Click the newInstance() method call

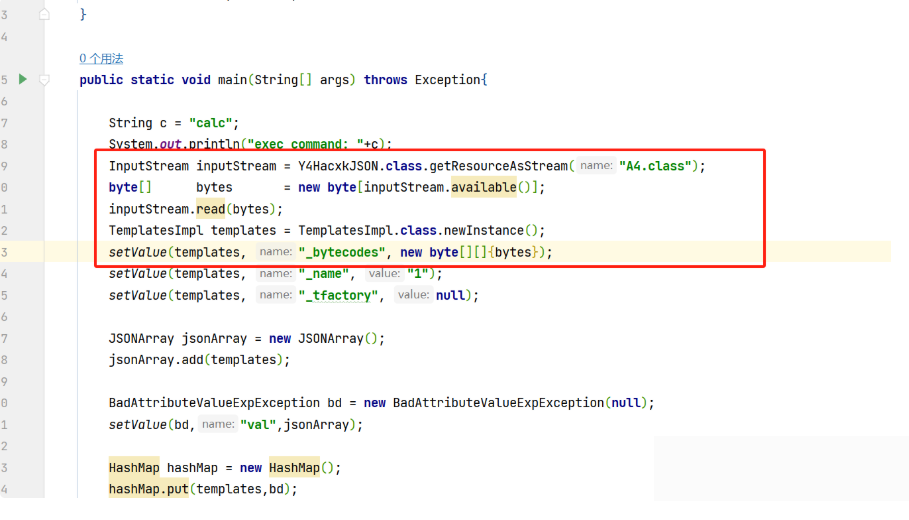click(x=491, y=231)
